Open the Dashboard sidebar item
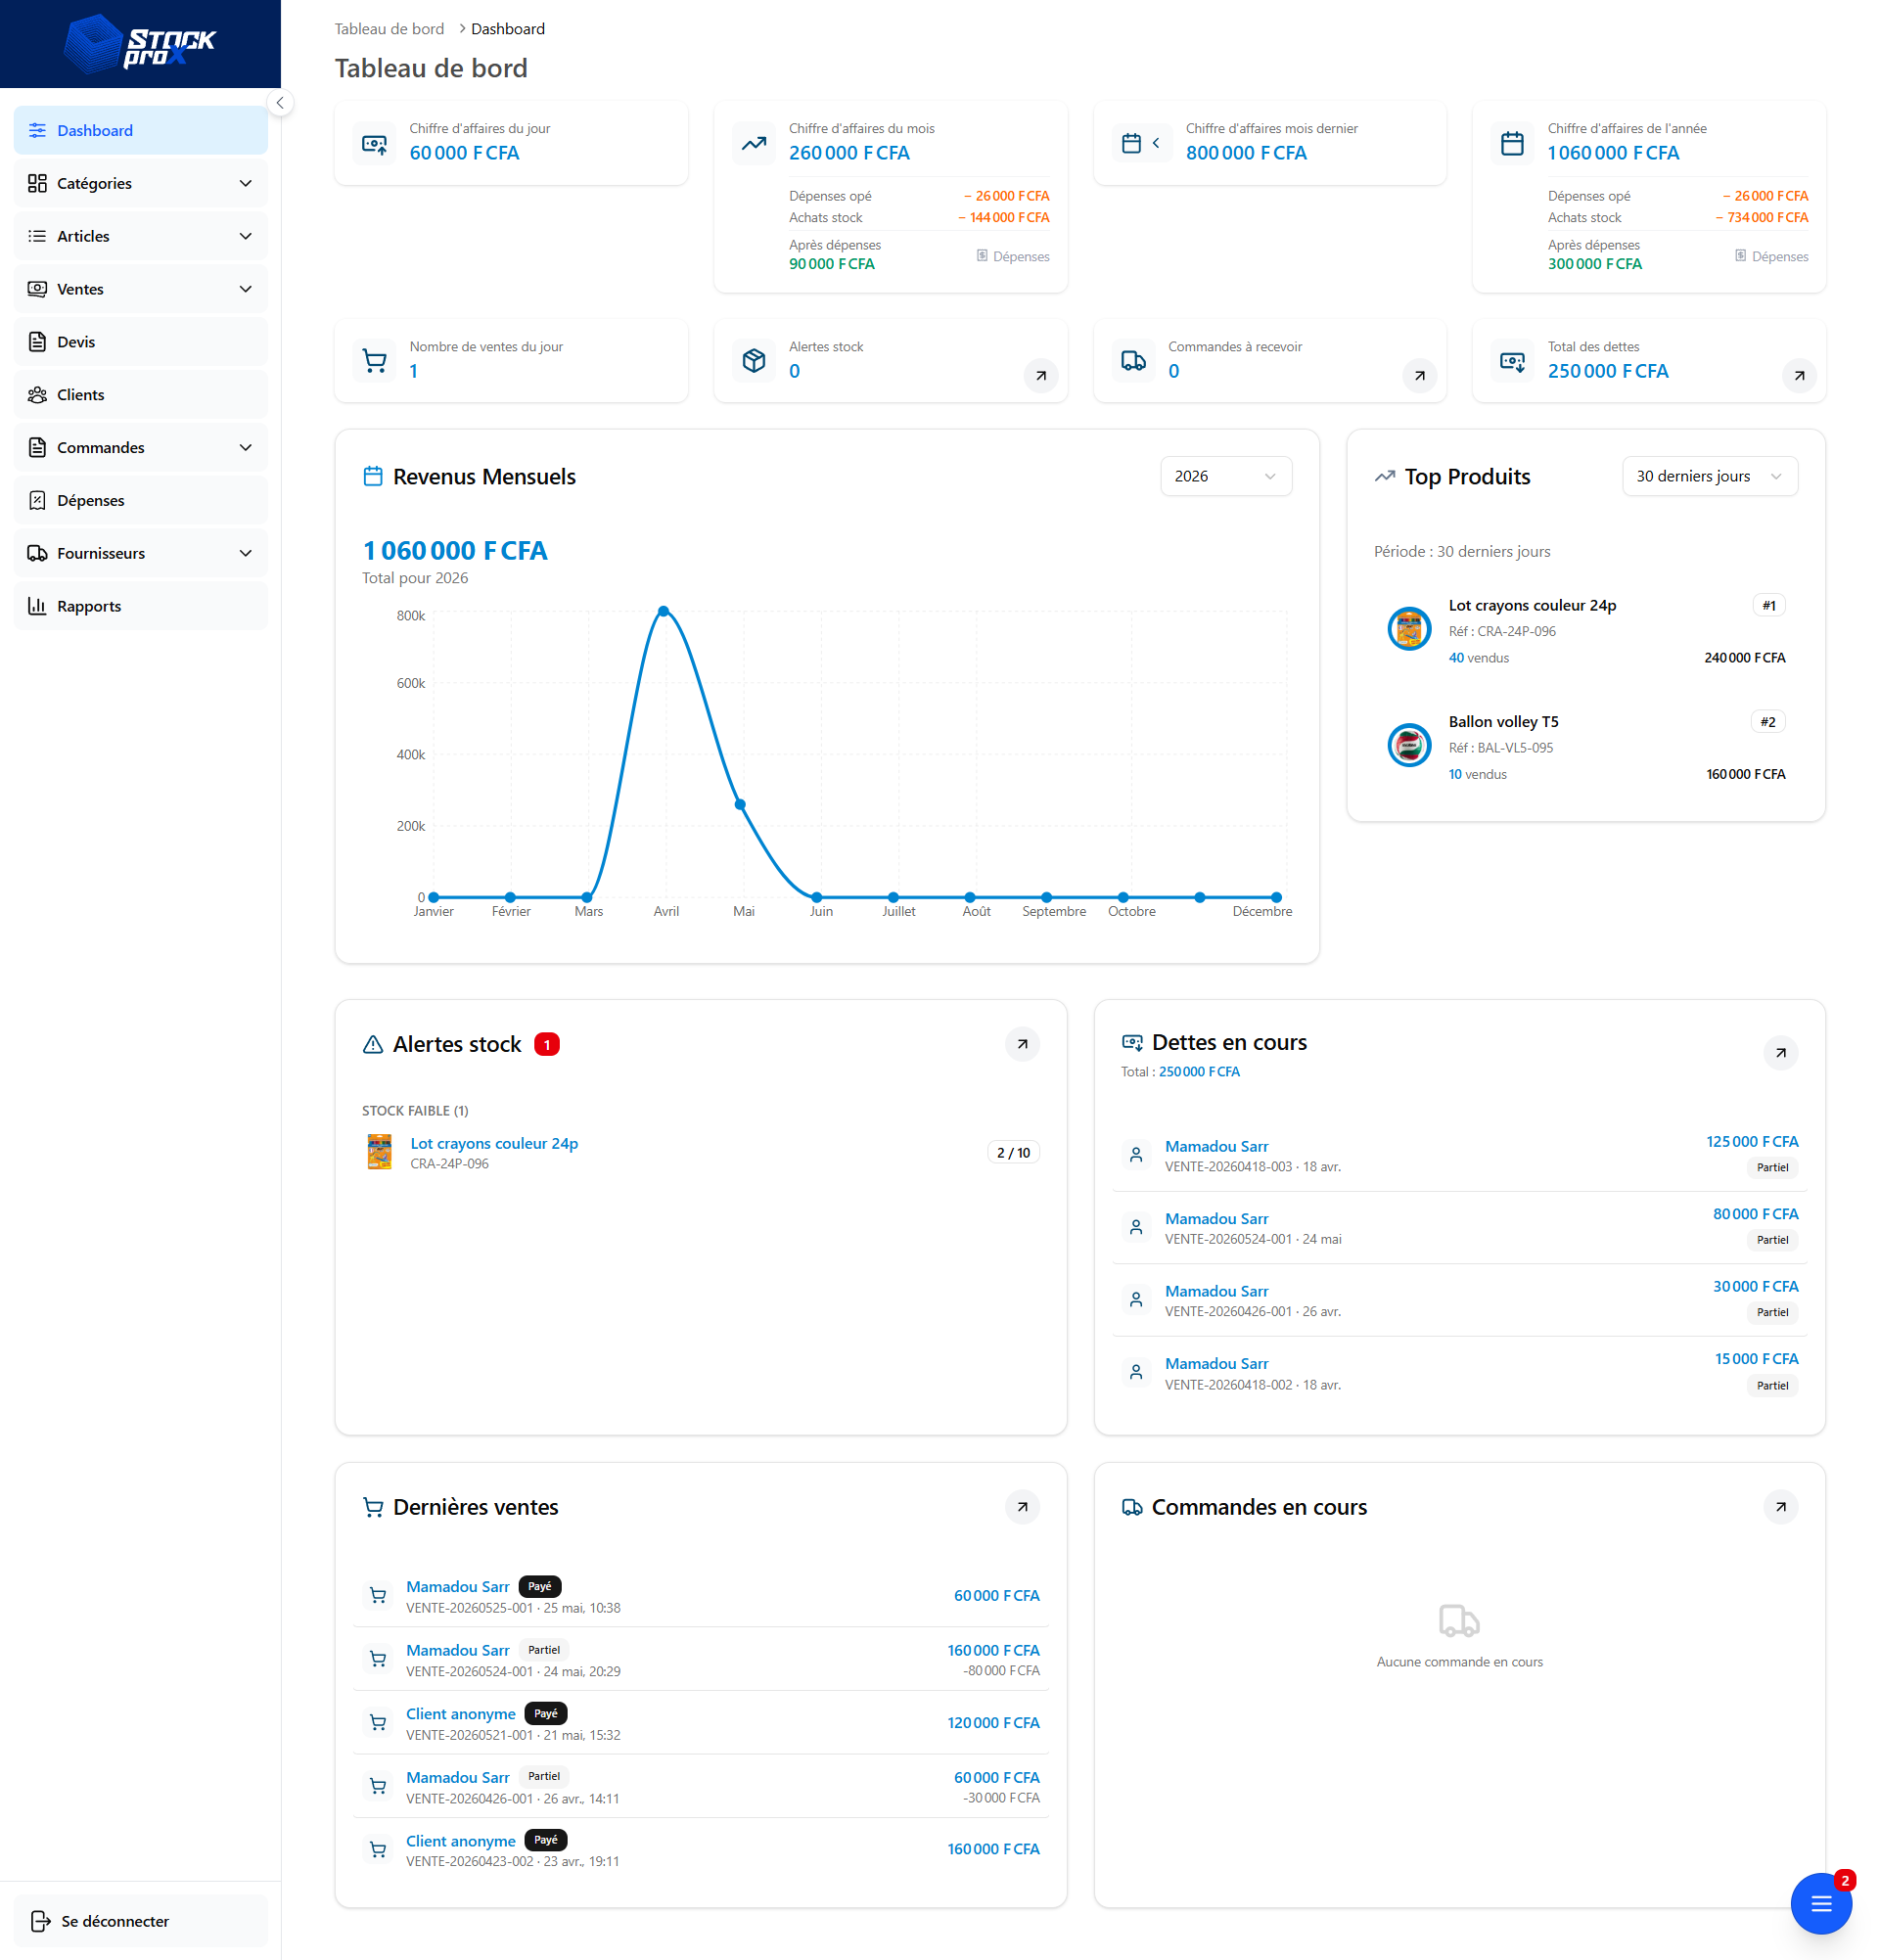The height and width of the screenshot is (1960, 1879). [140, 130]
